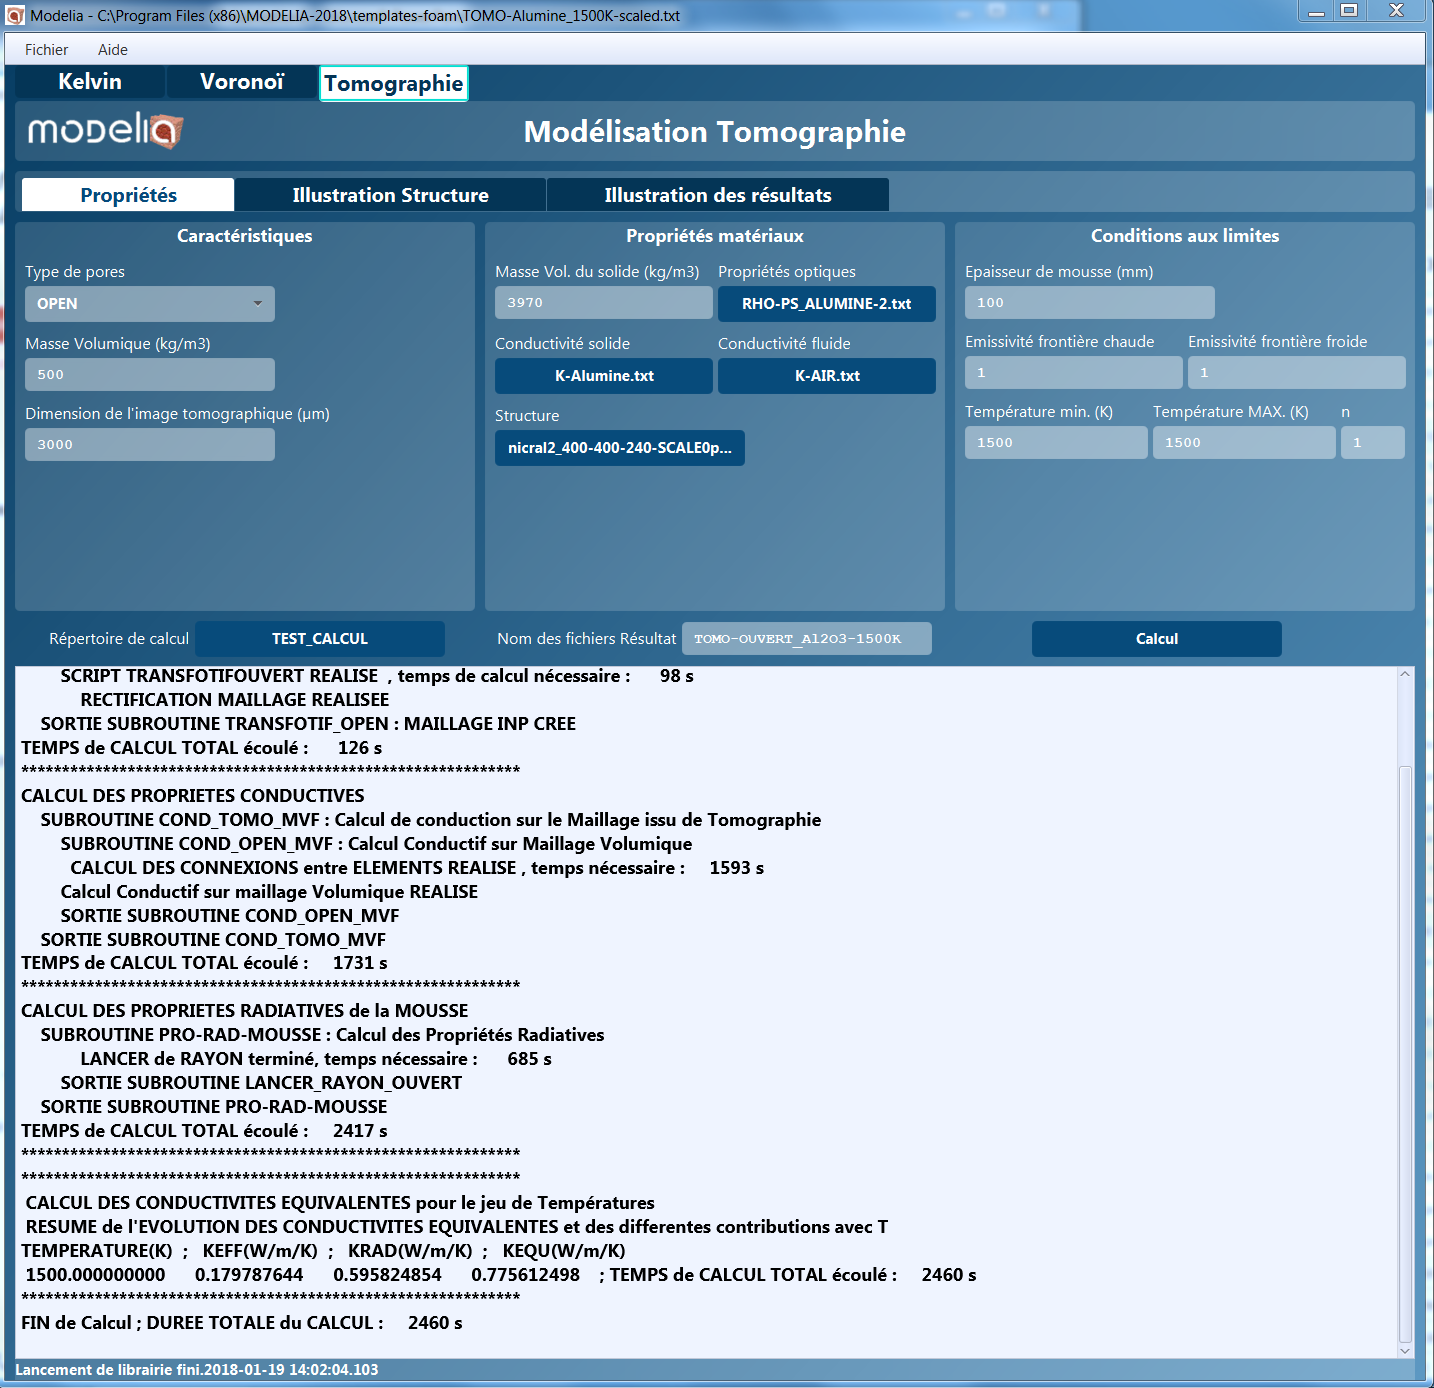This screenshot has height=1388, width=1434.
Task: Maximize the Modelia window
Action: (1349, 11)
